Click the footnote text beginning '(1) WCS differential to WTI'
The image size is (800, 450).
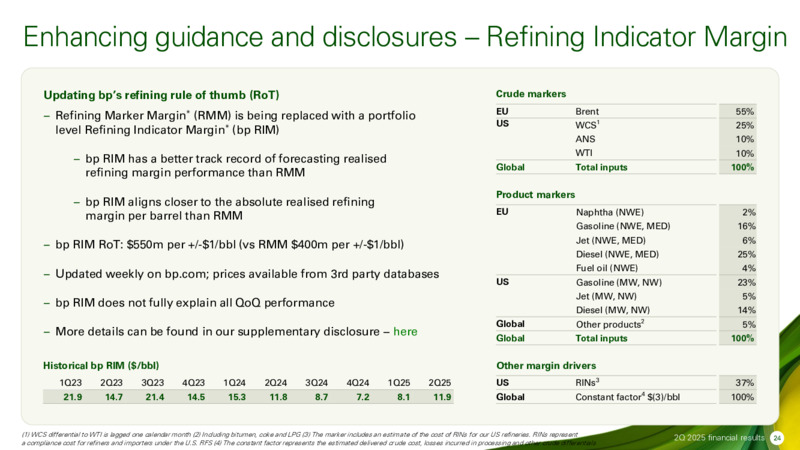(308, 439)
